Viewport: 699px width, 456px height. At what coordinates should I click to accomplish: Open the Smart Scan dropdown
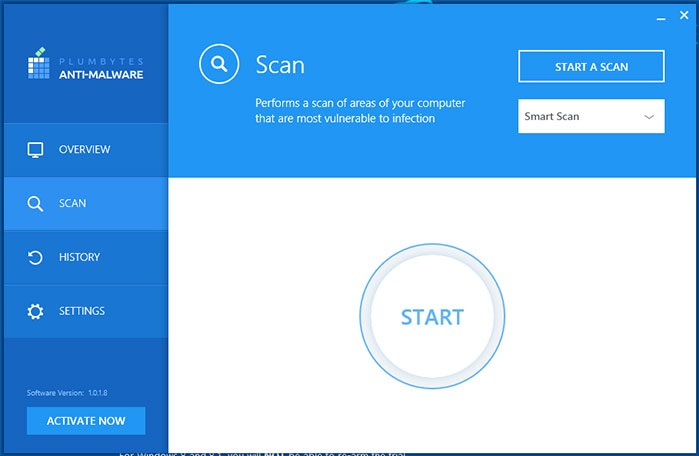click(x=591, y=116)
